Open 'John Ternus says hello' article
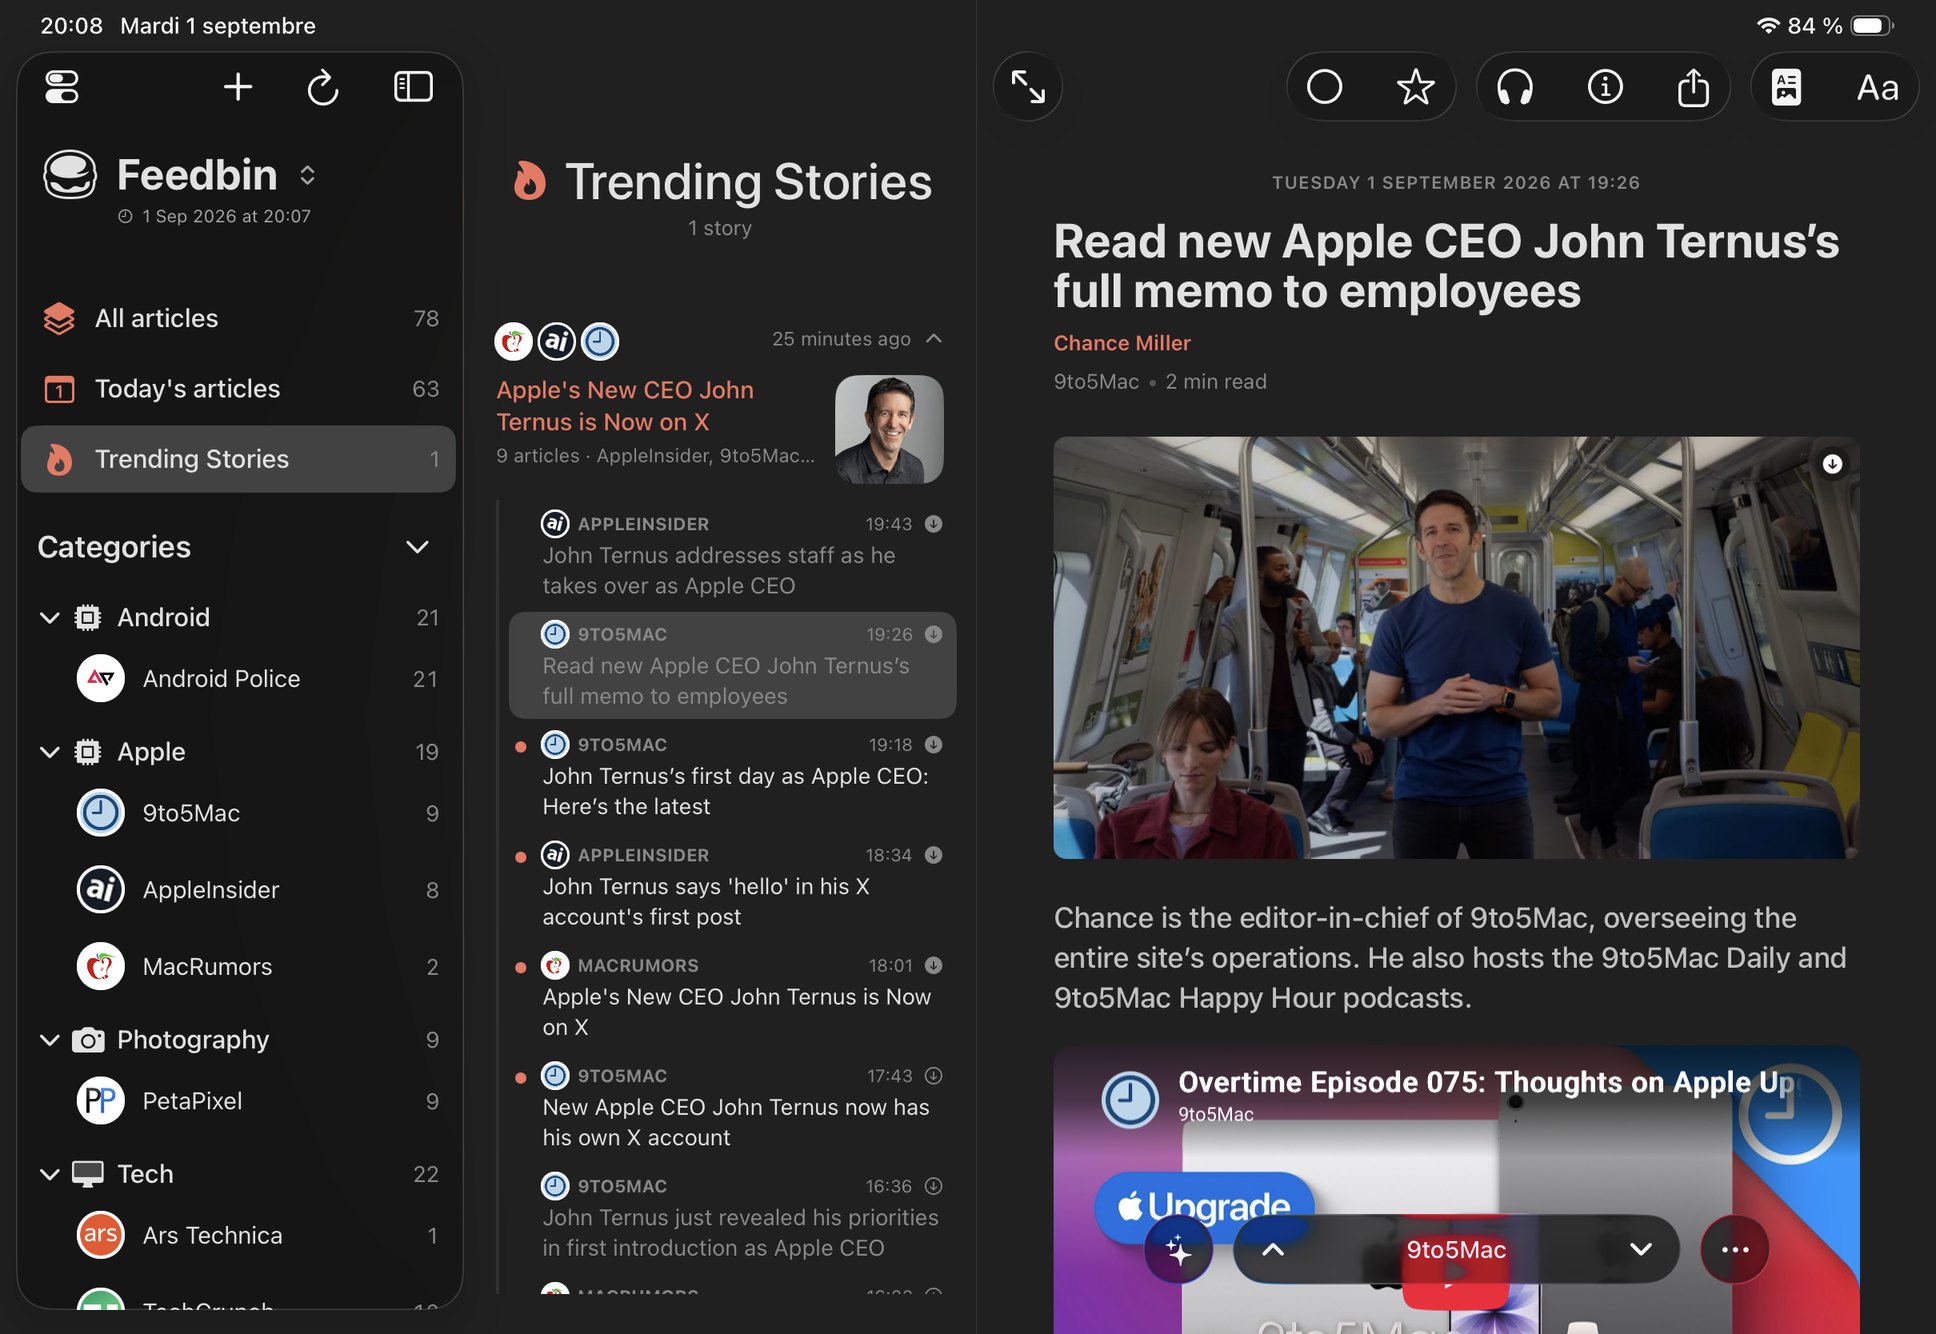Image resolution: width=1936 pixels, height=1334 pixels. [732, 886]
